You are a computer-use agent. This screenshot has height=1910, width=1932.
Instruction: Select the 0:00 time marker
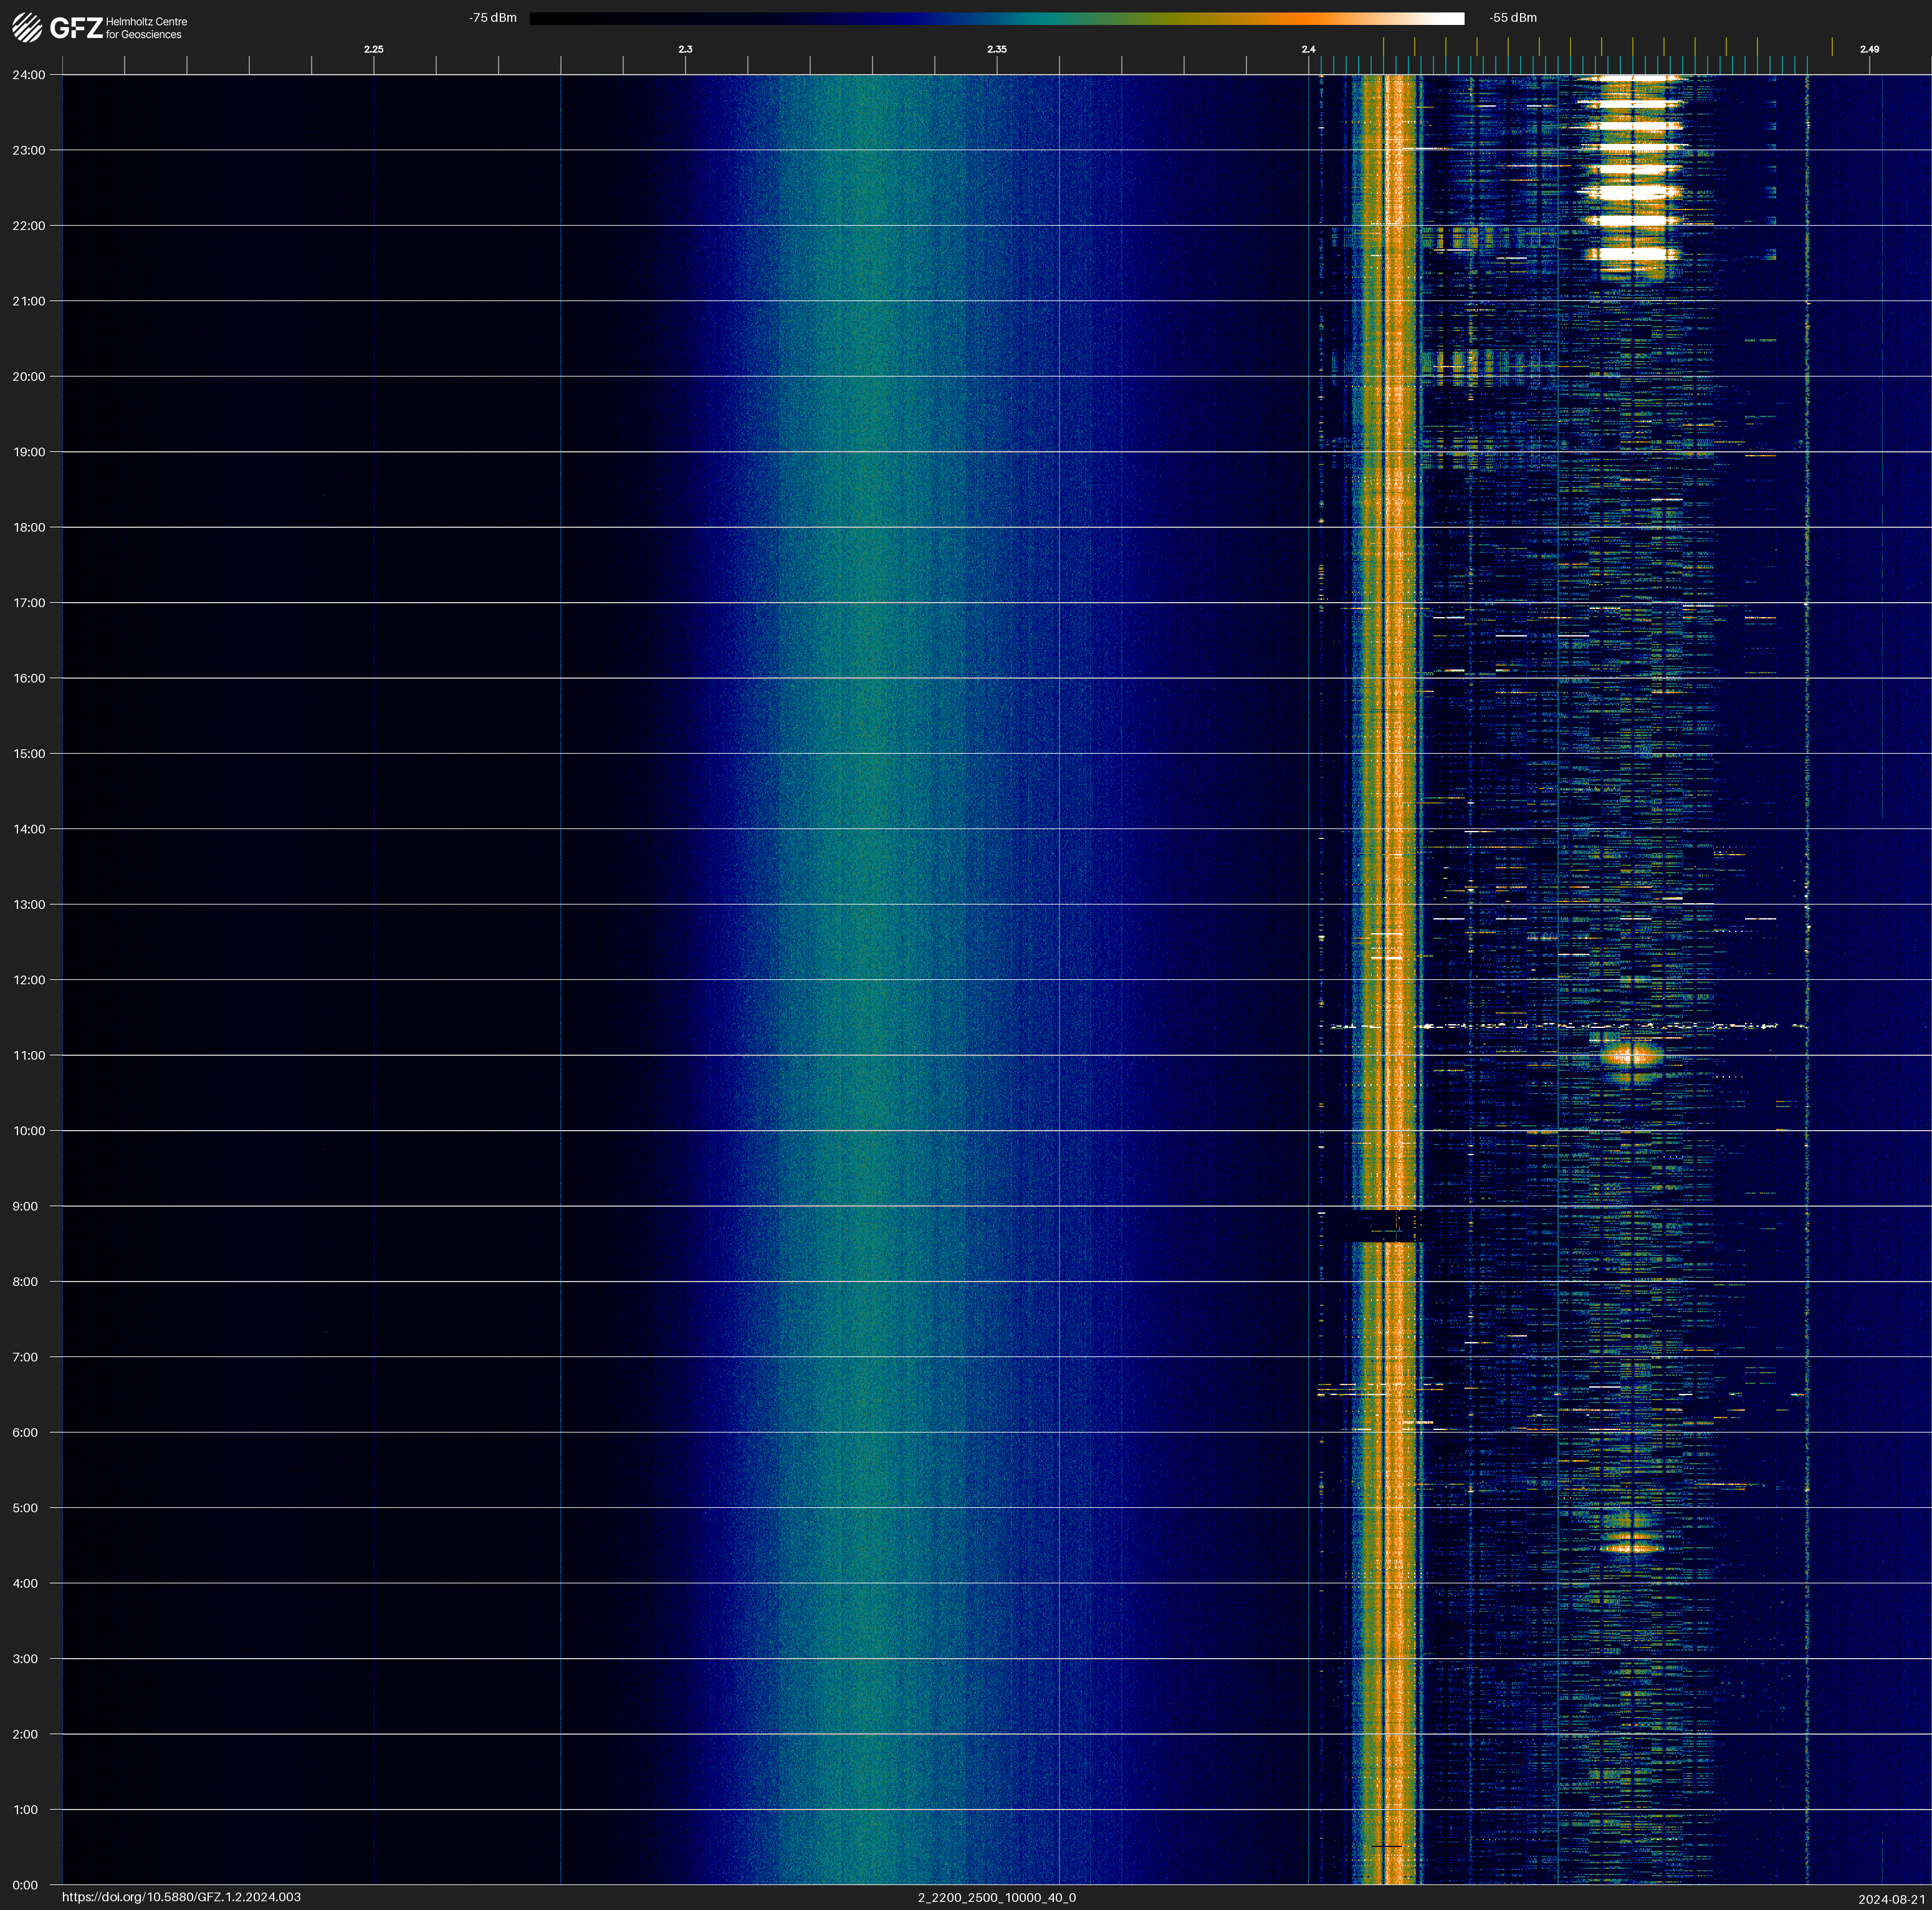click(x=26, y=1885)
